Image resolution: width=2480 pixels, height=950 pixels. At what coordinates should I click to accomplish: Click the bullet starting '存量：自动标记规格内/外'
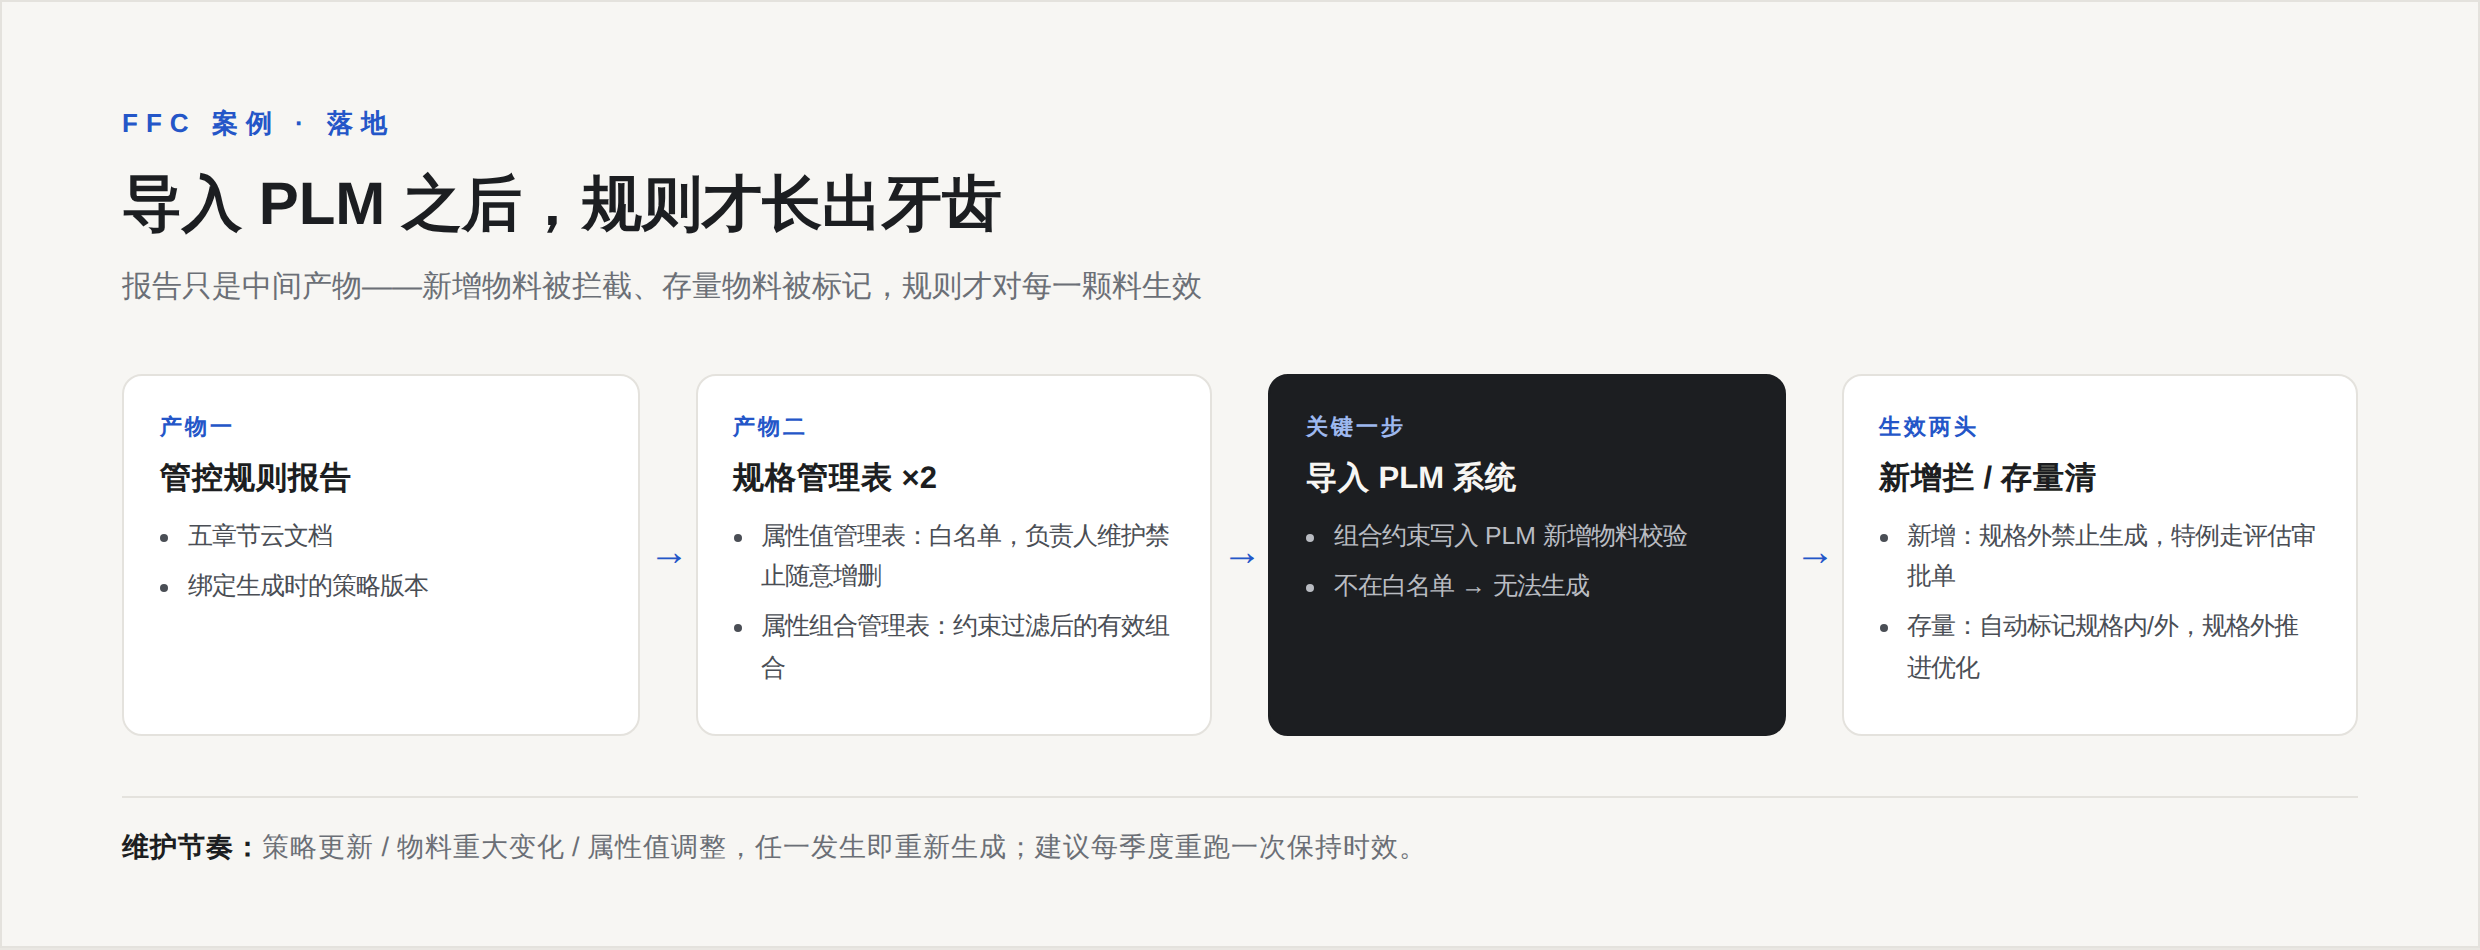point(2103,647)
